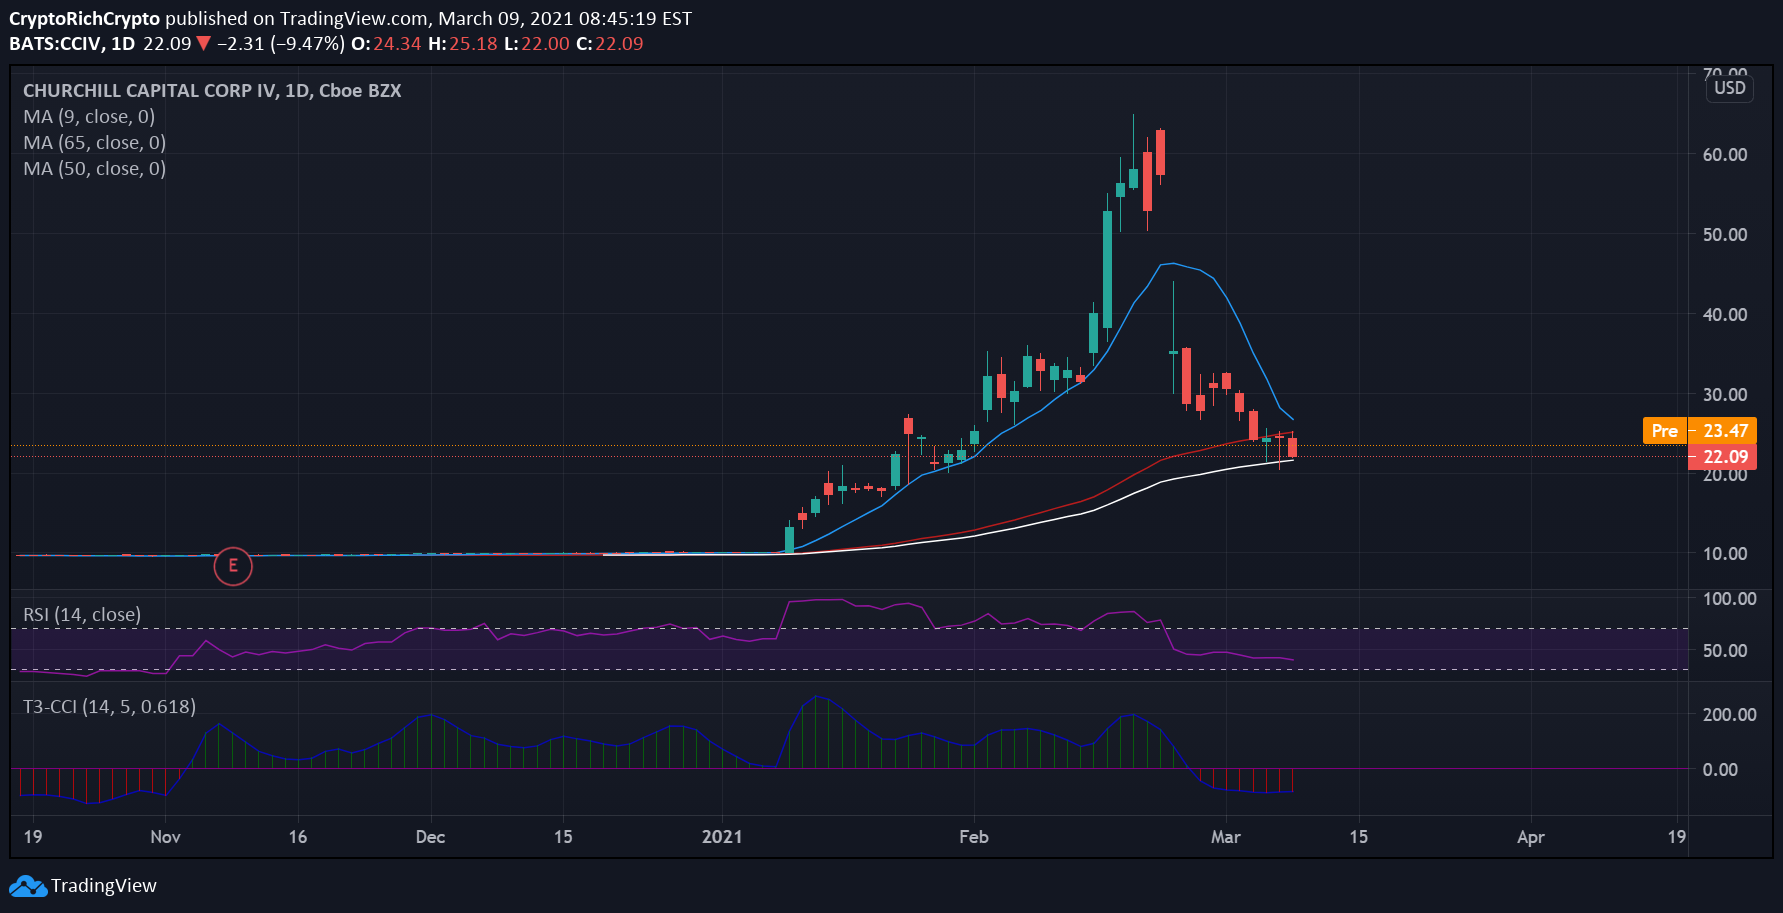Click the Mar date label on time axis
Screen dimensions: 1783x913
pos(1225,837)
